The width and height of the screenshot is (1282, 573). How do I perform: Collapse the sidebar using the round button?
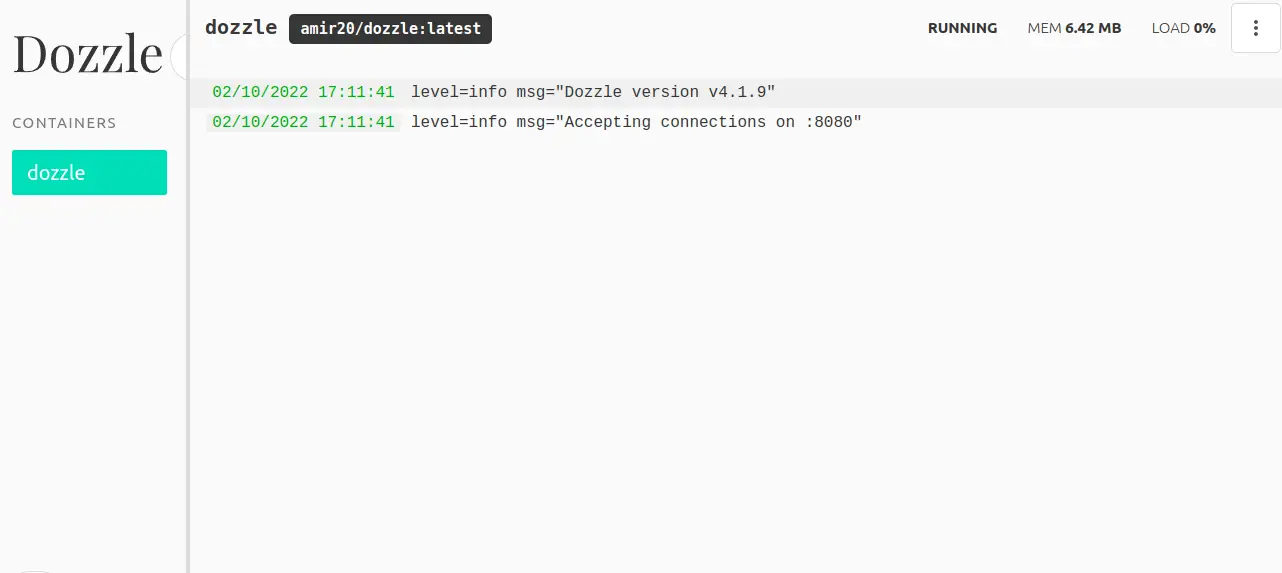tap(180, 56)
